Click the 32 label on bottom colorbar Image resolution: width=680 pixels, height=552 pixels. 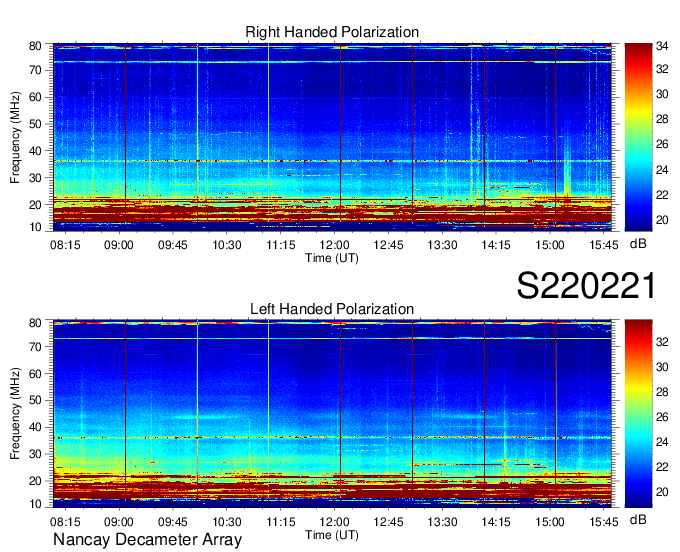662,342
